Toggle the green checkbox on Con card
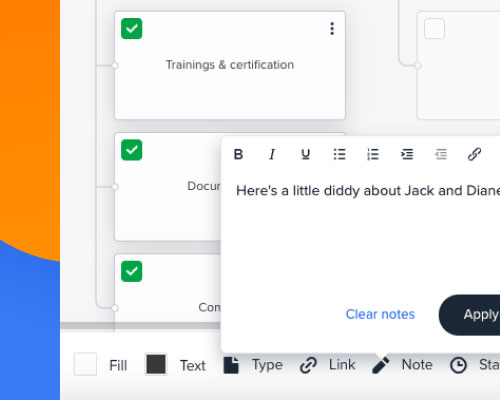Image resolution: width=500 pixels, height=400 pixels. (x=132, y=271)
